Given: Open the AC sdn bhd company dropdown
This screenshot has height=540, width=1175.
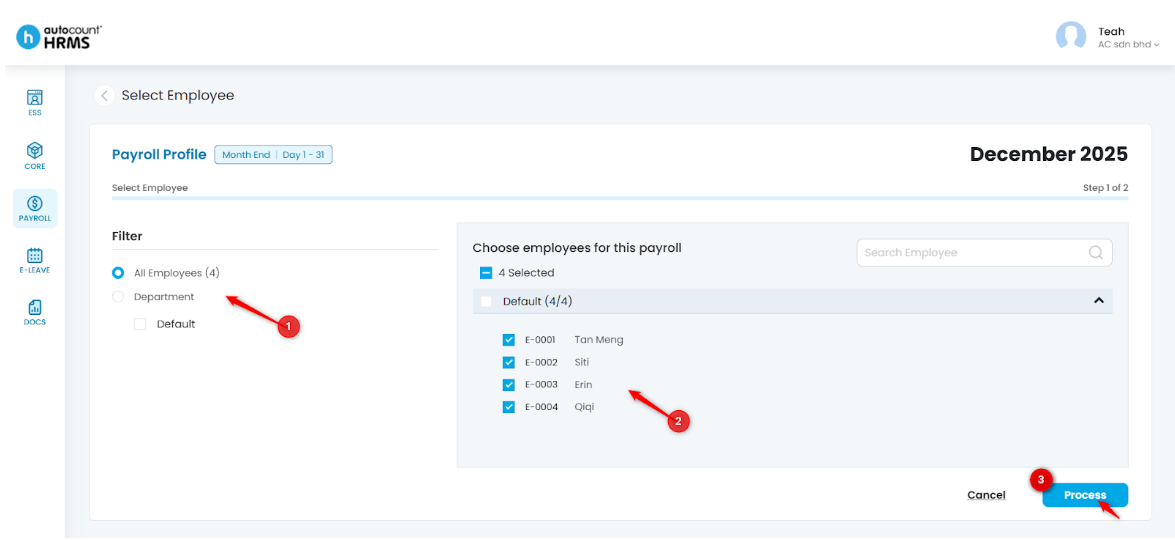Looking at the screenshot, I should pos(1129,44).
